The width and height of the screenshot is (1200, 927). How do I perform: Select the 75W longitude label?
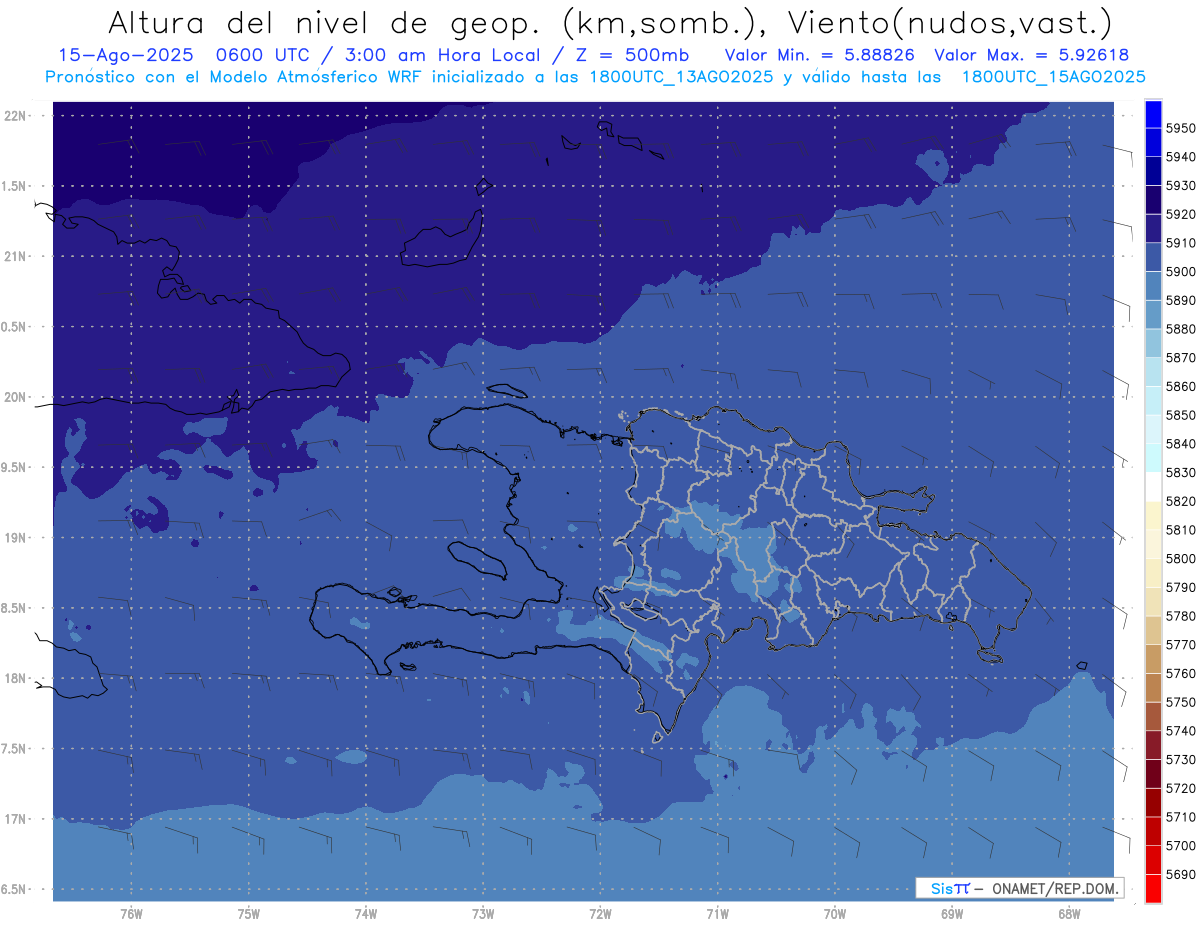coord(249,914)
